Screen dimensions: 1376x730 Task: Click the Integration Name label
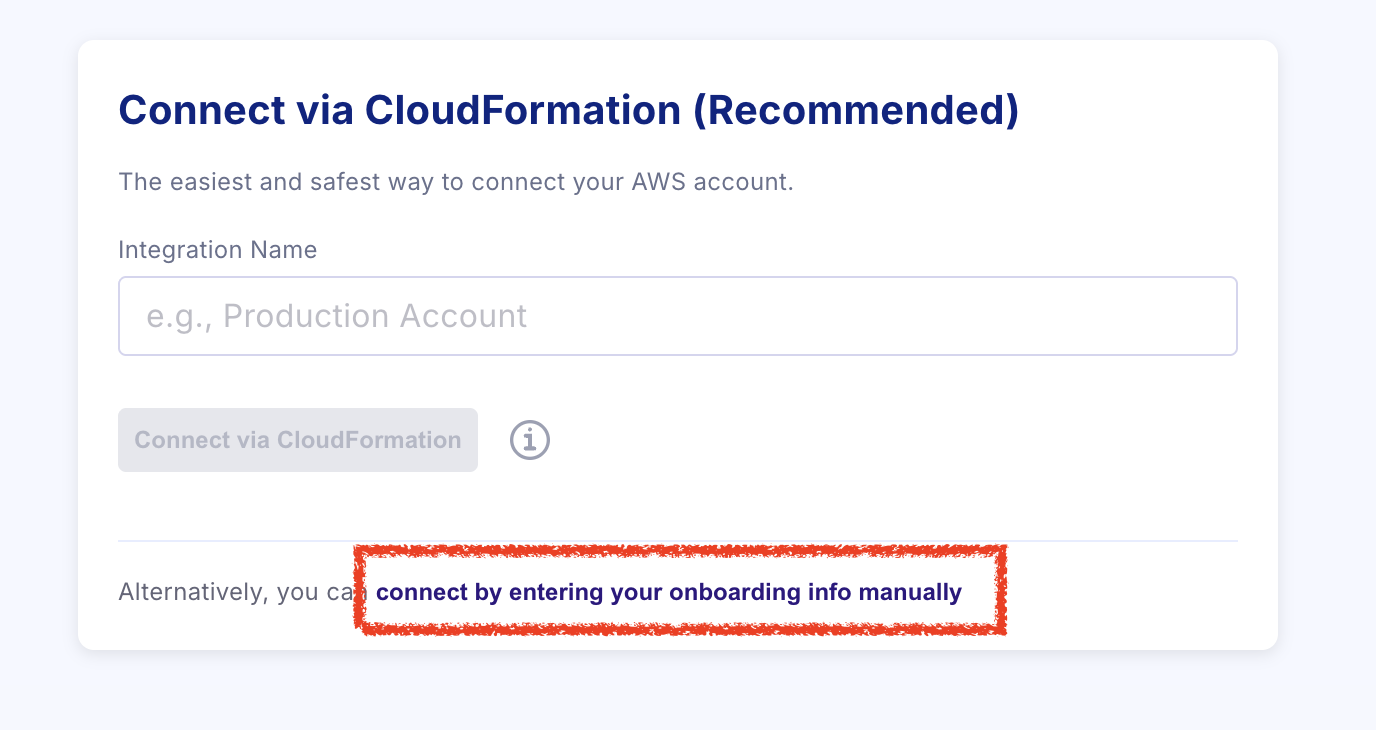pos(217,249)
